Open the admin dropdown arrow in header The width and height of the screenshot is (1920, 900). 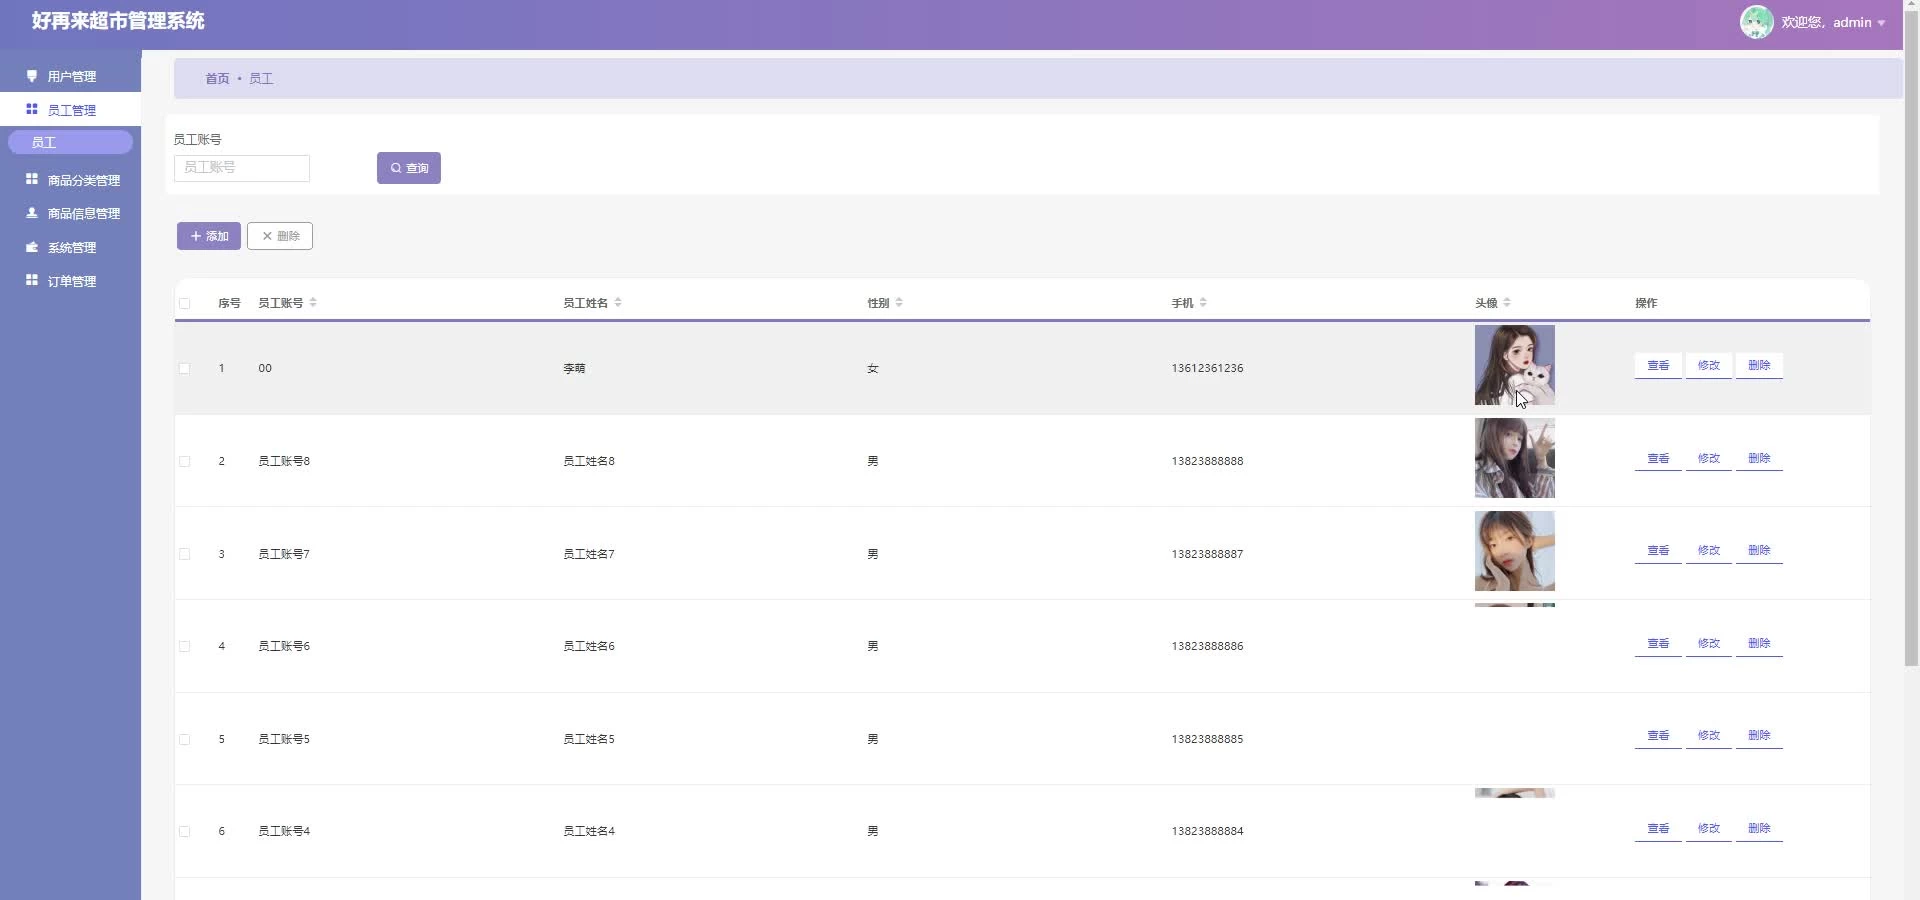pyautogui.click(x=1881, y=23)
